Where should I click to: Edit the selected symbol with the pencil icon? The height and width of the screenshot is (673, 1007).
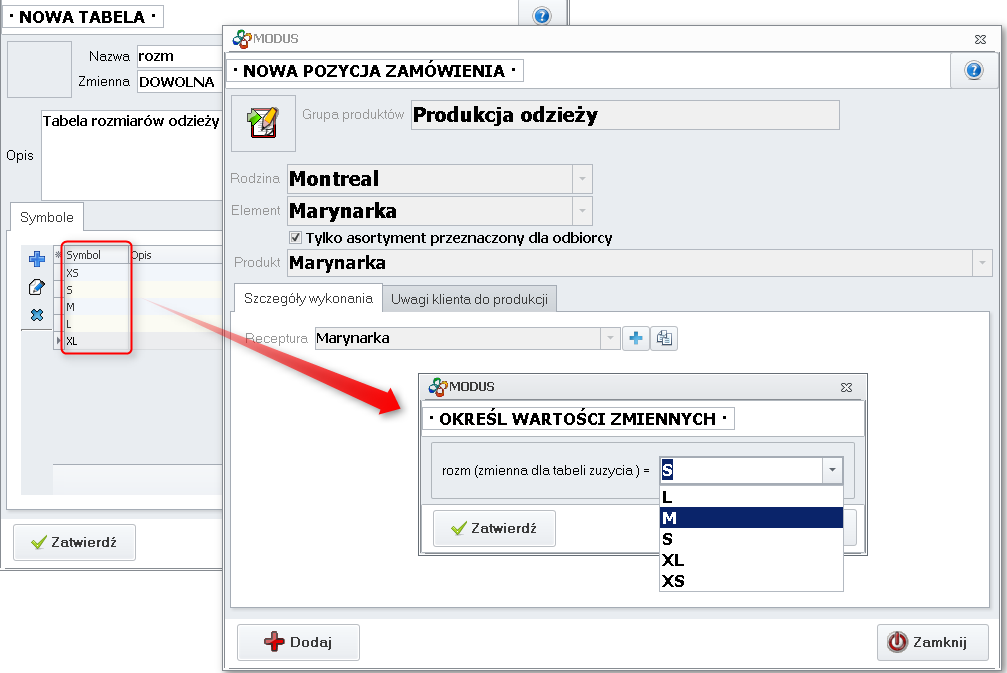tap(36, 285)
